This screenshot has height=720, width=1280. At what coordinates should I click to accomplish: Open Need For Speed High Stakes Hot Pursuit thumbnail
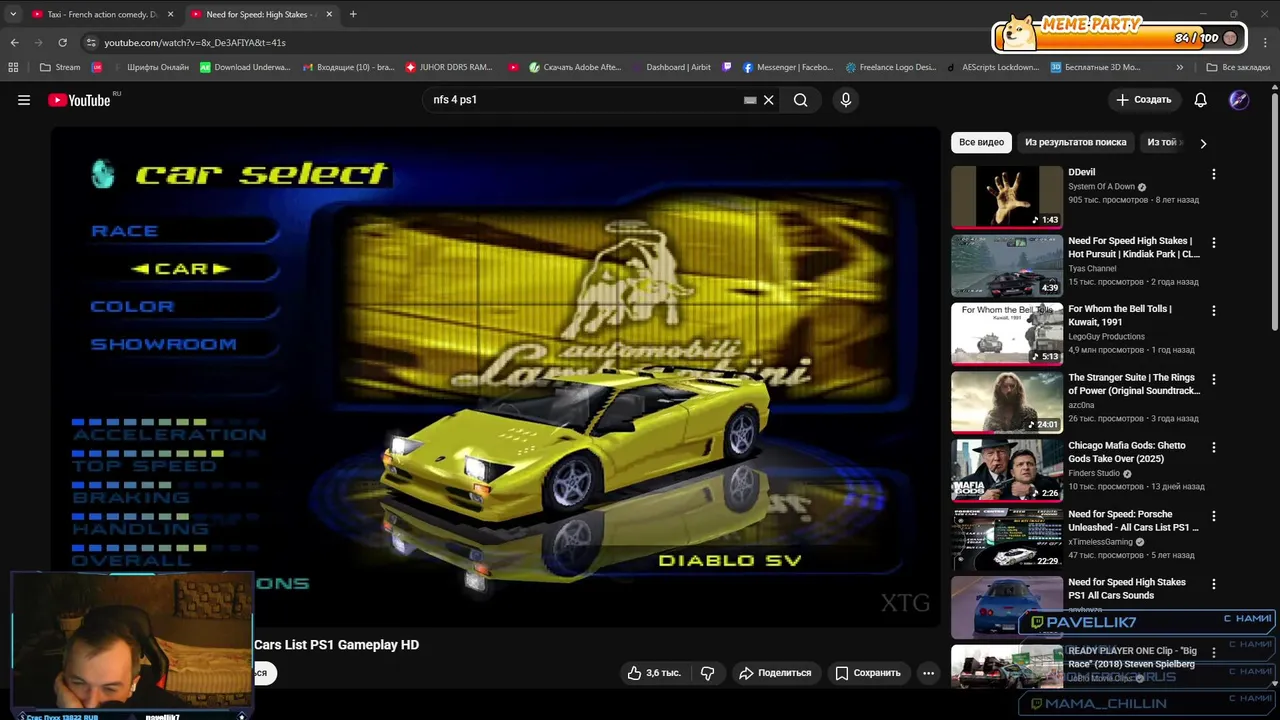[x=1007, y=265]
